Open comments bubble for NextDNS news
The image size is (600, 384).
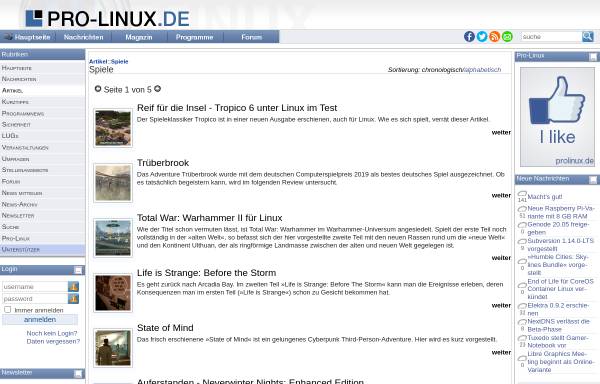[522, 322]
